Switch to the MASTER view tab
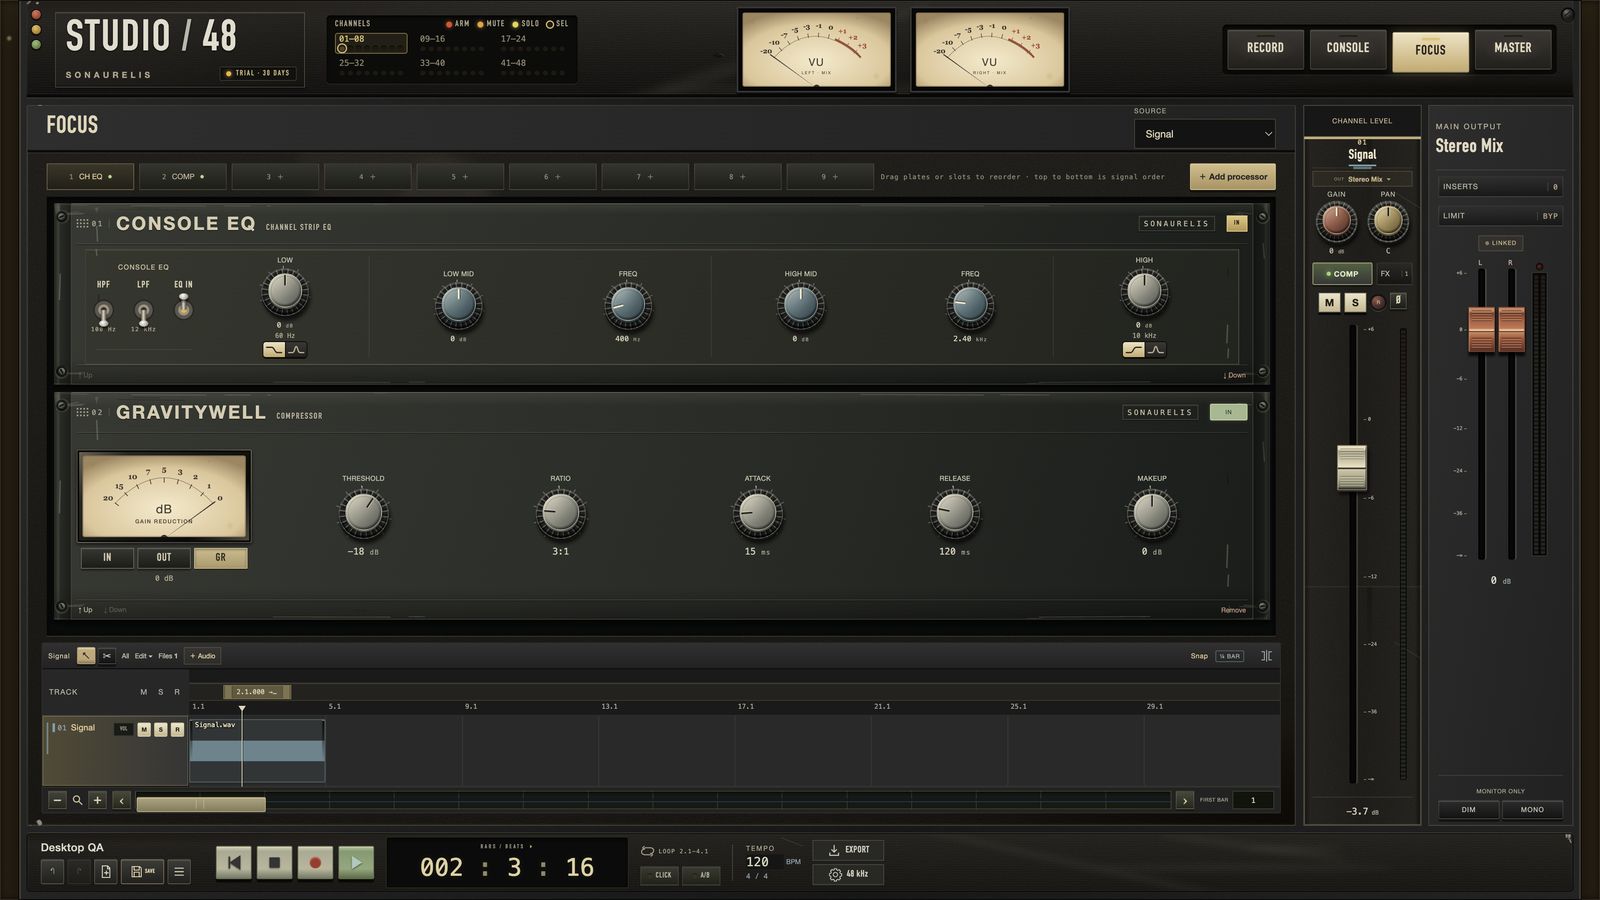Image resolution: width=1600 pixels, height=900 pixels. (1513, 48)
